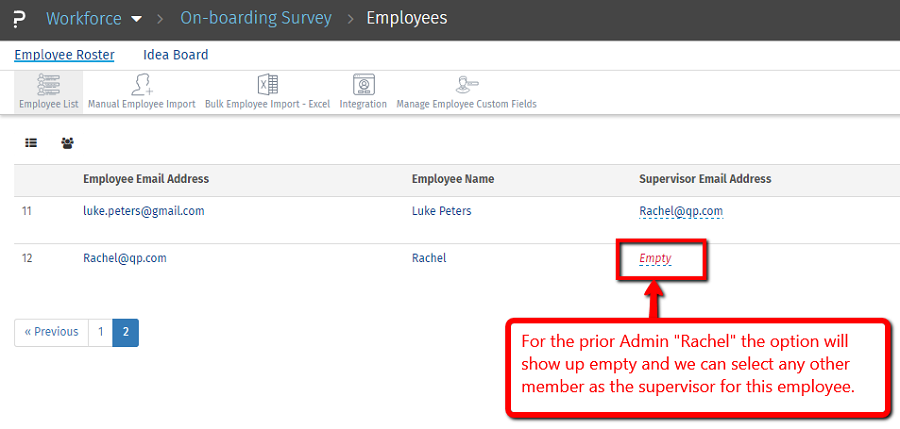This screenshot has width=900, height=429.
Task: Open luke.peters@gmail.com email link
Action: point(143,211)
